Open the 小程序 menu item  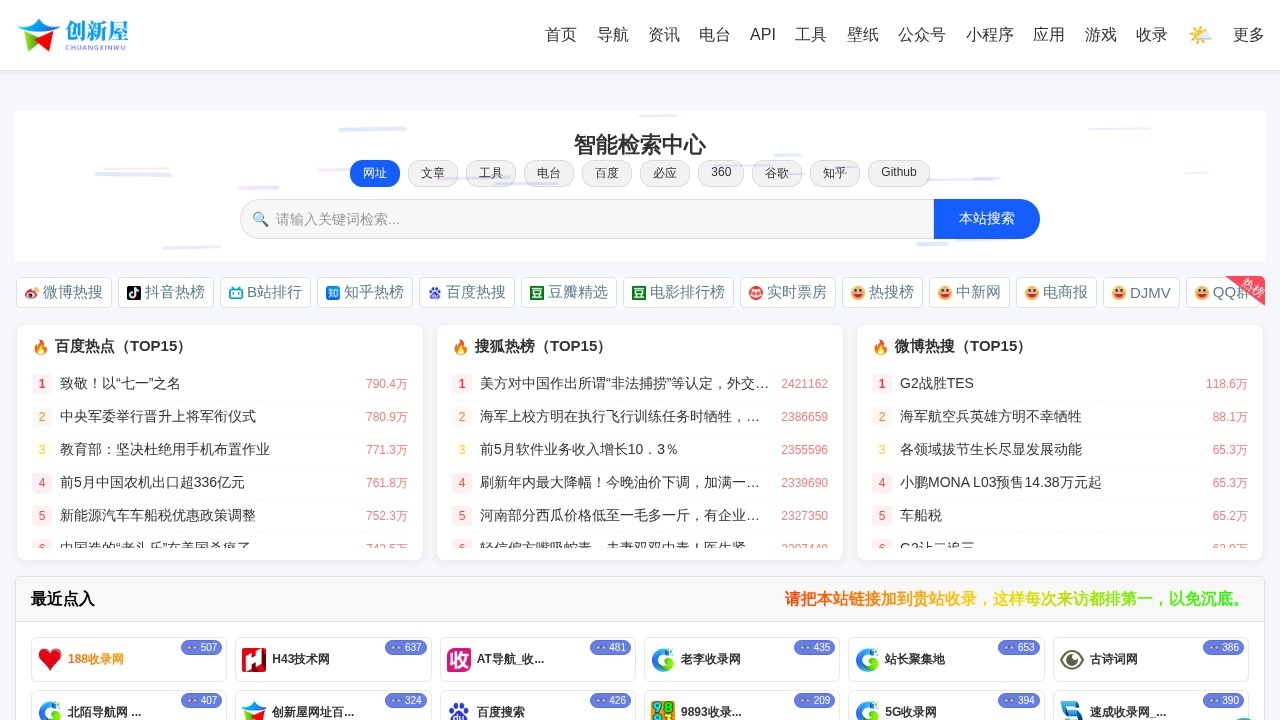coord(990,35)
